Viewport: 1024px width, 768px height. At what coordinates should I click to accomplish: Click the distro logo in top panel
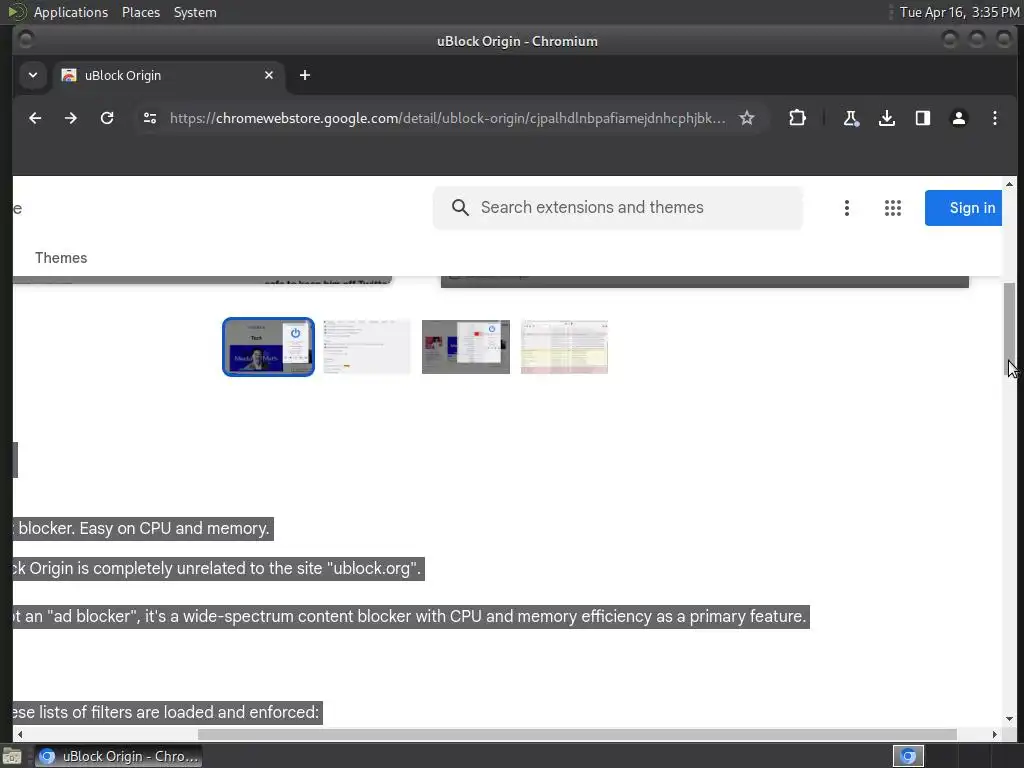click(x=16, y=12)
